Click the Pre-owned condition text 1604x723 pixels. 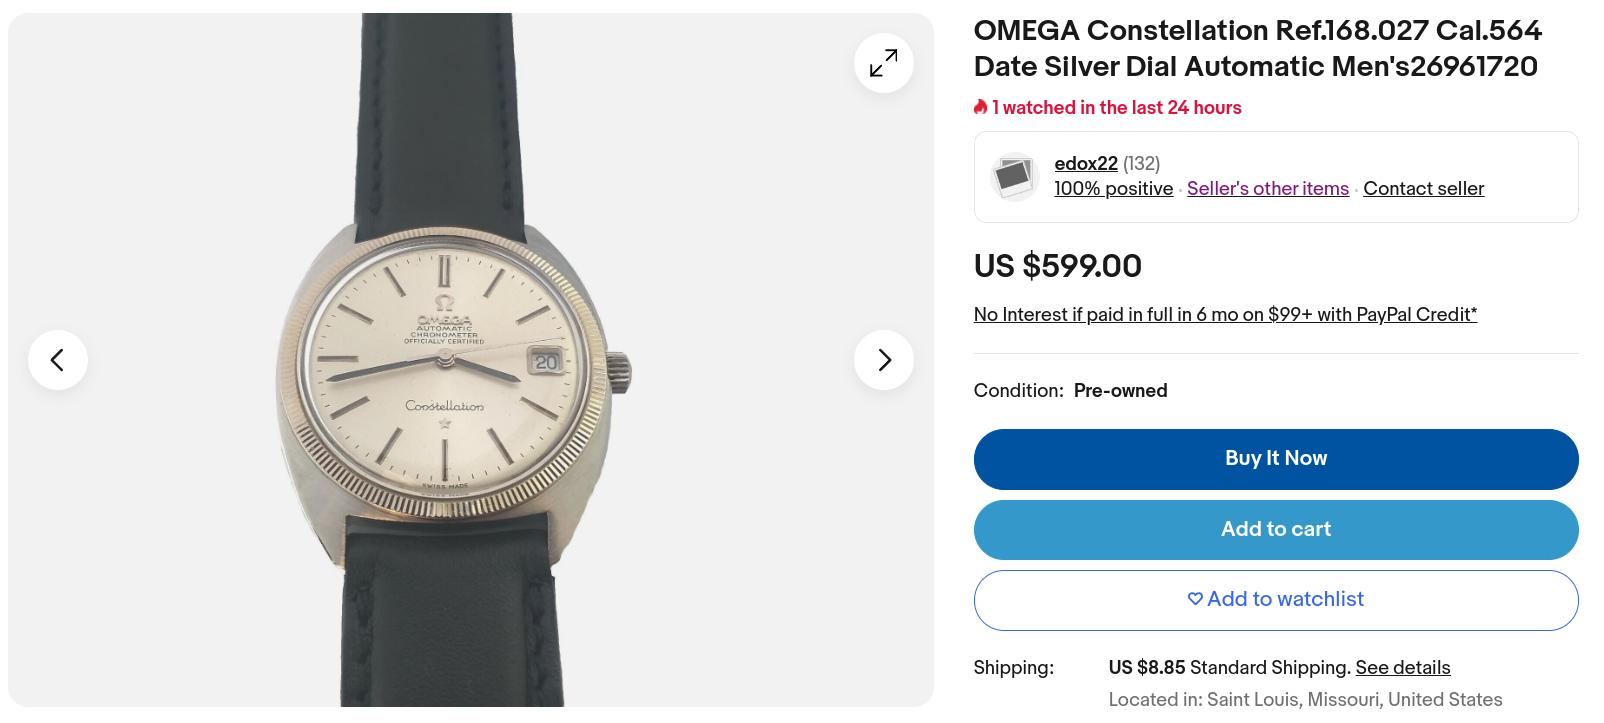(x=1120, y=391)
